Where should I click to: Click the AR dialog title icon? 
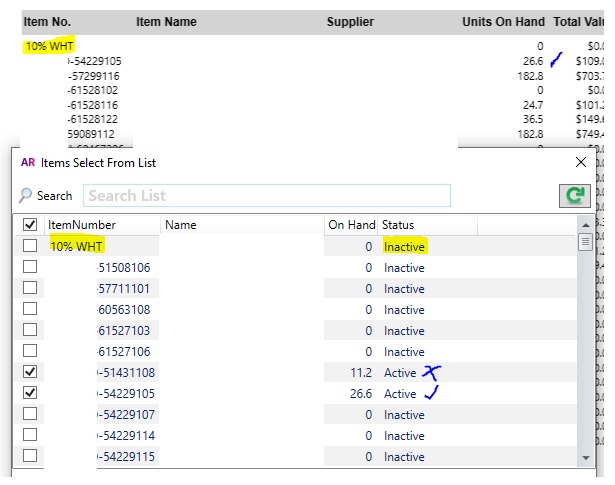point(27,162)
